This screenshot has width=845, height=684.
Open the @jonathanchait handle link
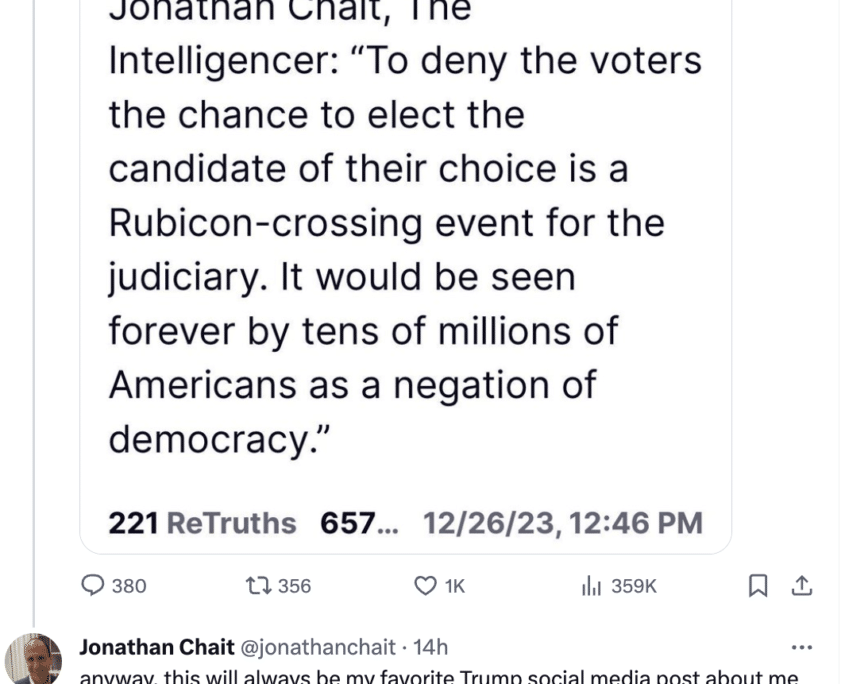click(x=314, y=647)
